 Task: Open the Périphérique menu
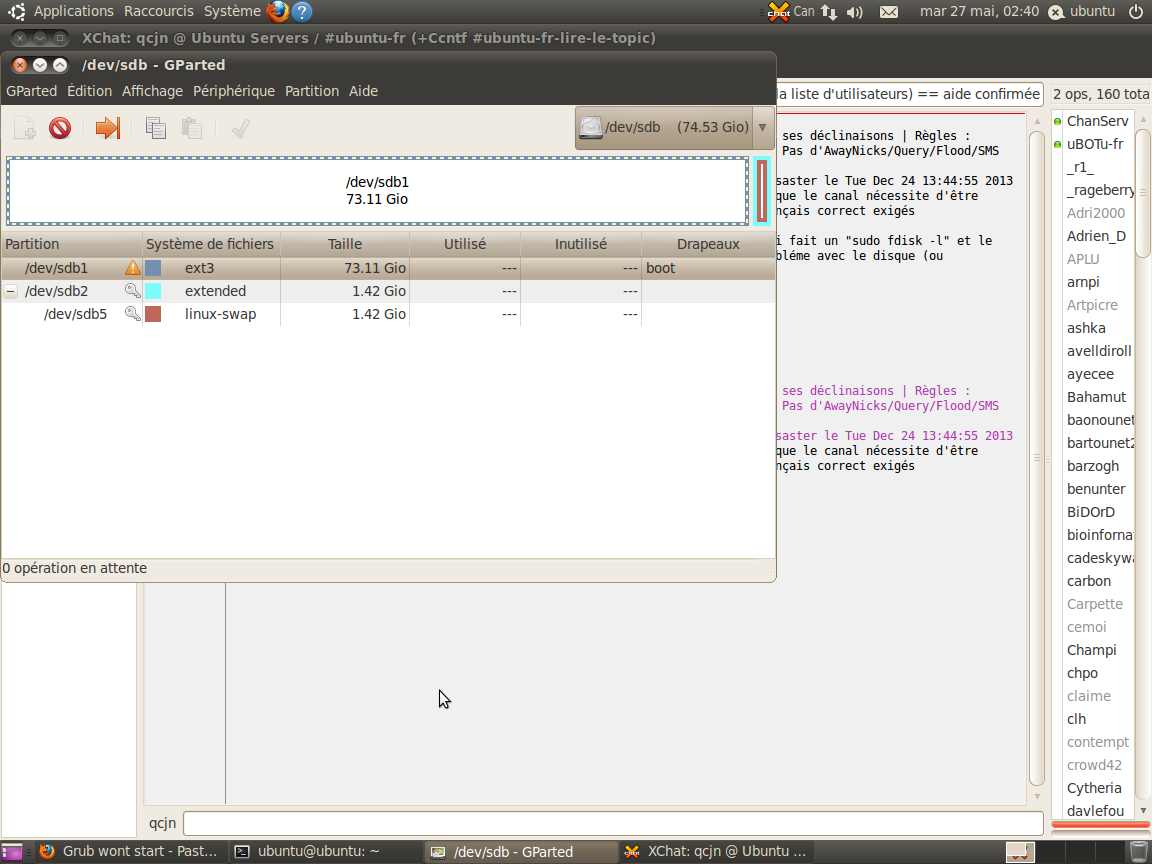point(234,91)
